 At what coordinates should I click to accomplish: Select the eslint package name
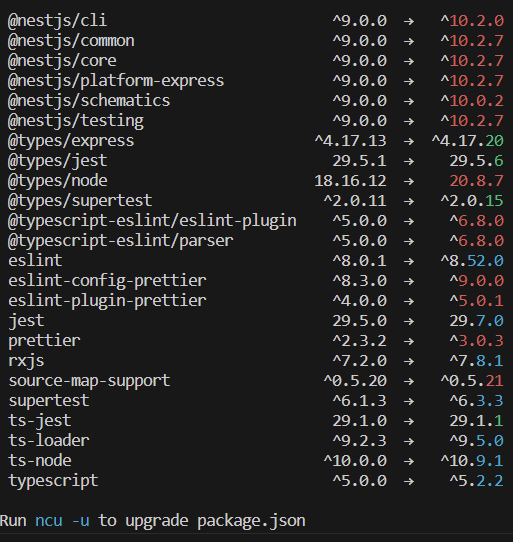(x=35, y=261)
